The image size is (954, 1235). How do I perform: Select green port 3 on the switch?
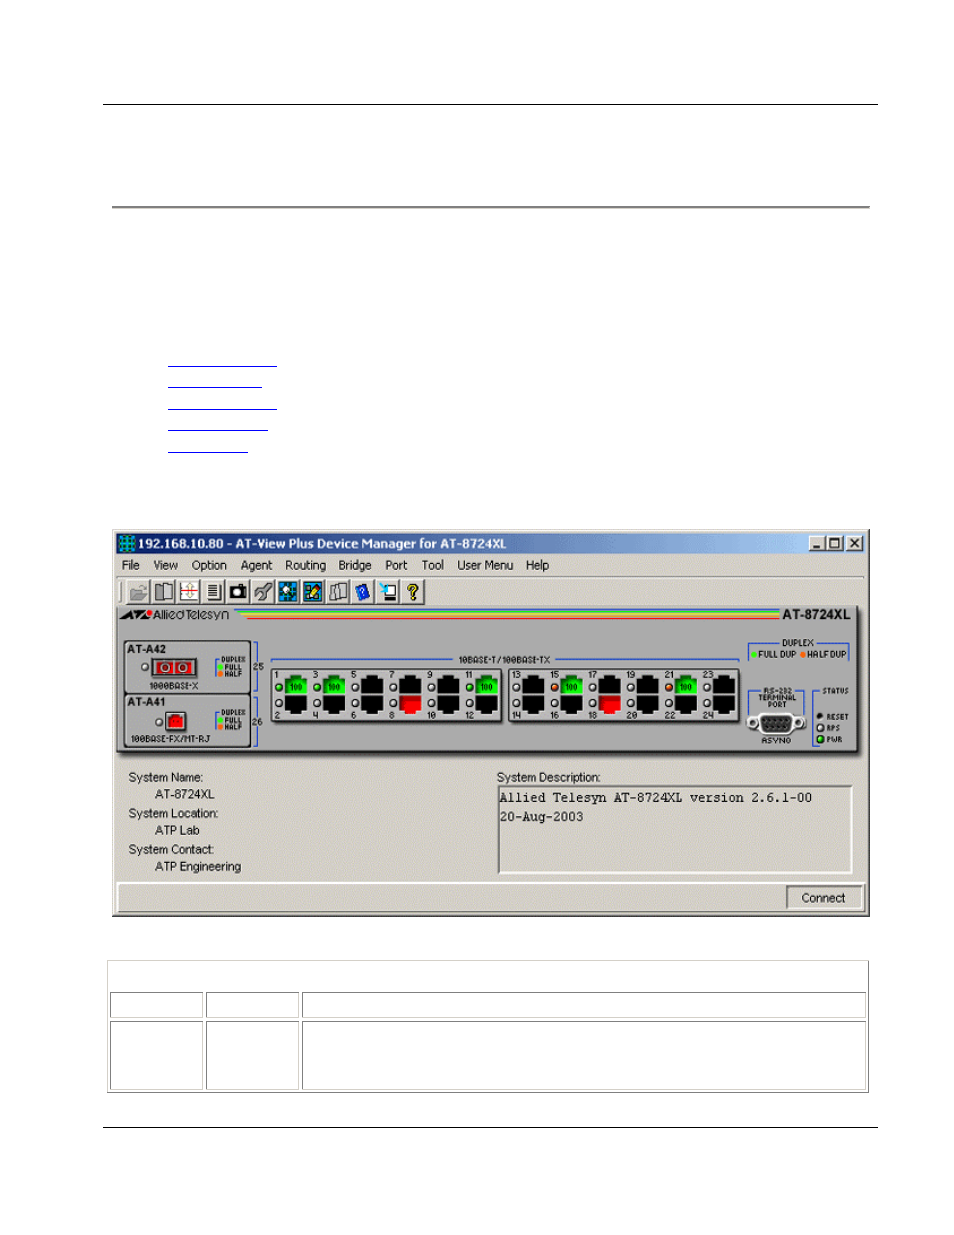click(334, 685)
